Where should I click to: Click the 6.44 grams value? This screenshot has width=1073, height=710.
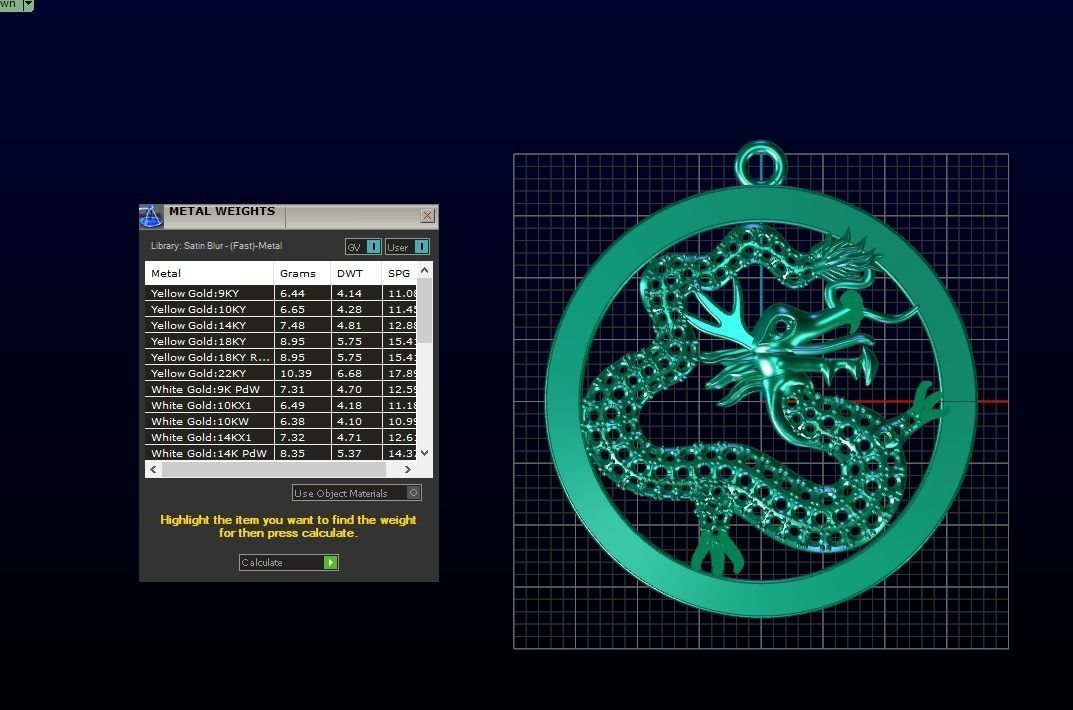pyautogui.click(x=292, y=293)
